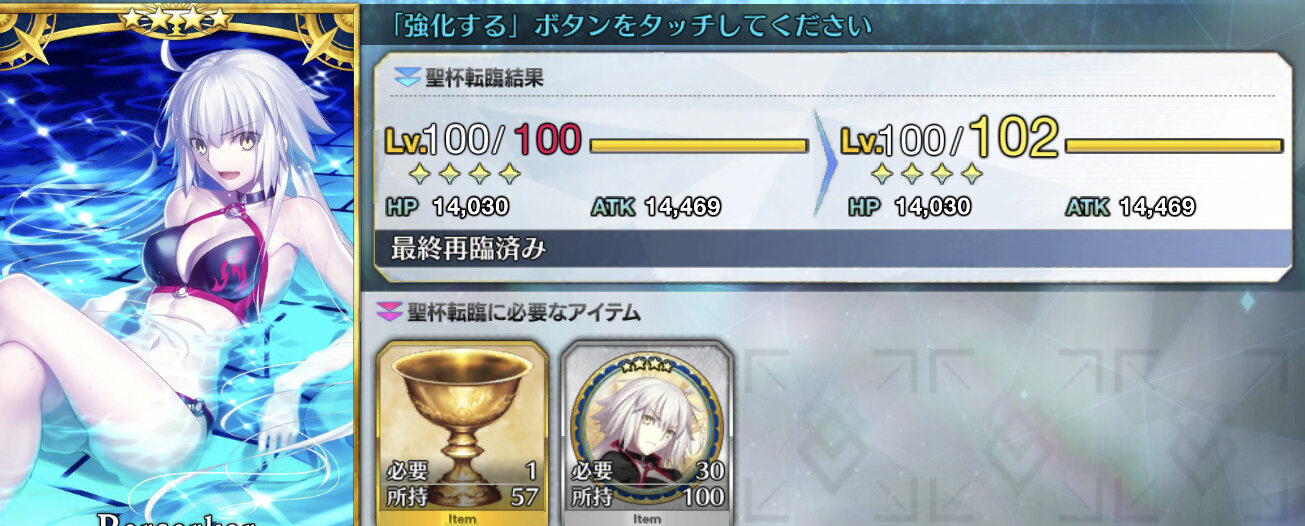Click the experience bar next to Lv.100/100
1305x526 pixels.
pyautogui.click(x=699, y=146)
